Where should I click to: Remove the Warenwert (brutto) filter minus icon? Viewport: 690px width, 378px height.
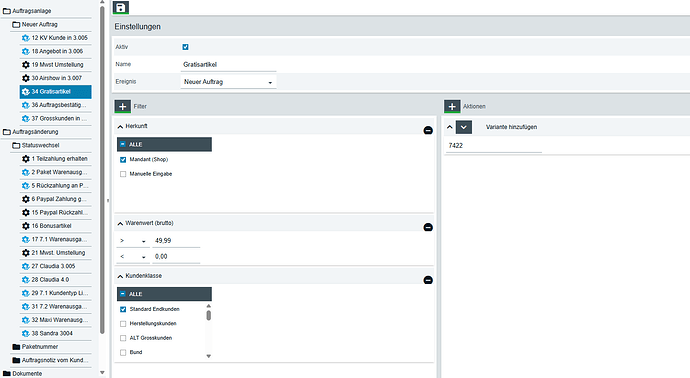point(428,227)
